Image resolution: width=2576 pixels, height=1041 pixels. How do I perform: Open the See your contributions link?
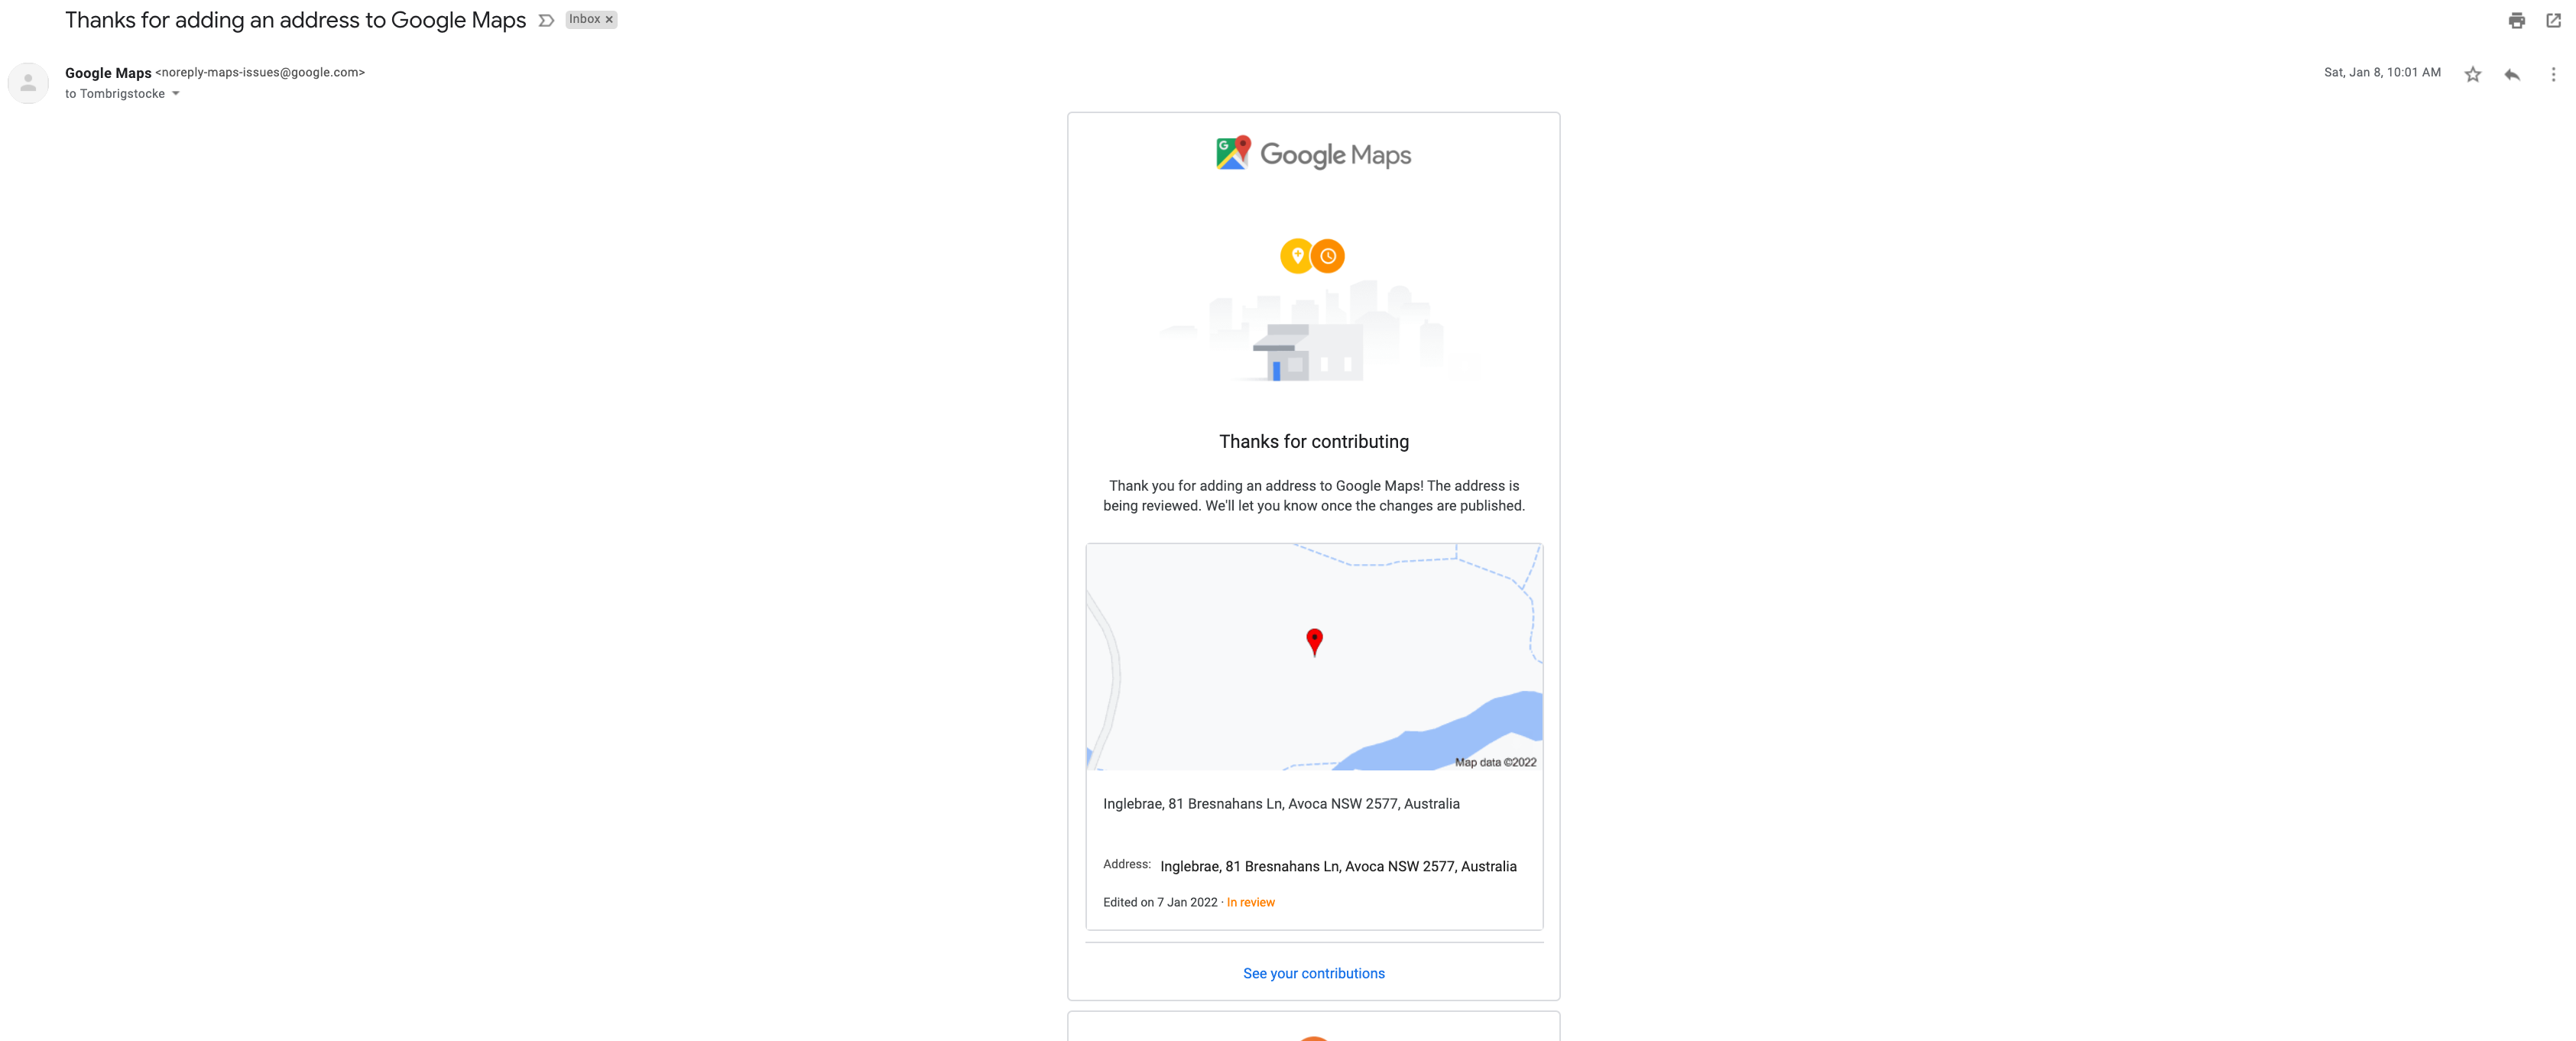pyautogui.click(x=1313, y=973)
